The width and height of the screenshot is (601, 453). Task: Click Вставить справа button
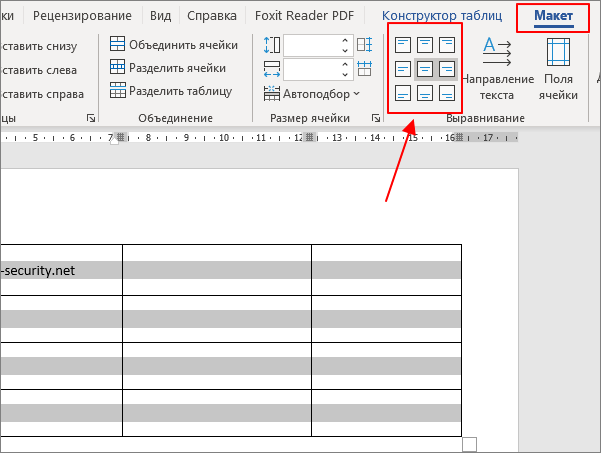(x=41, y=94)
